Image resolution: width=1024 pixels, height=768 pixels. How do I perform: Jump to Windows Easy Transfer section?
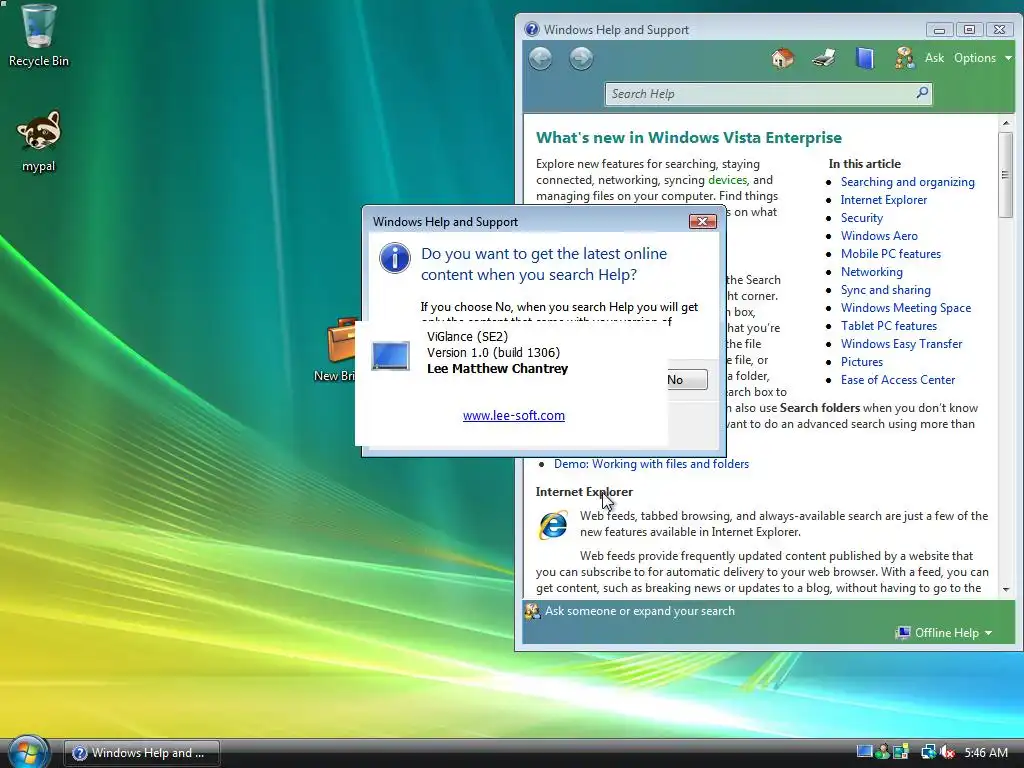pyautogui.click(x=901, y=344)
